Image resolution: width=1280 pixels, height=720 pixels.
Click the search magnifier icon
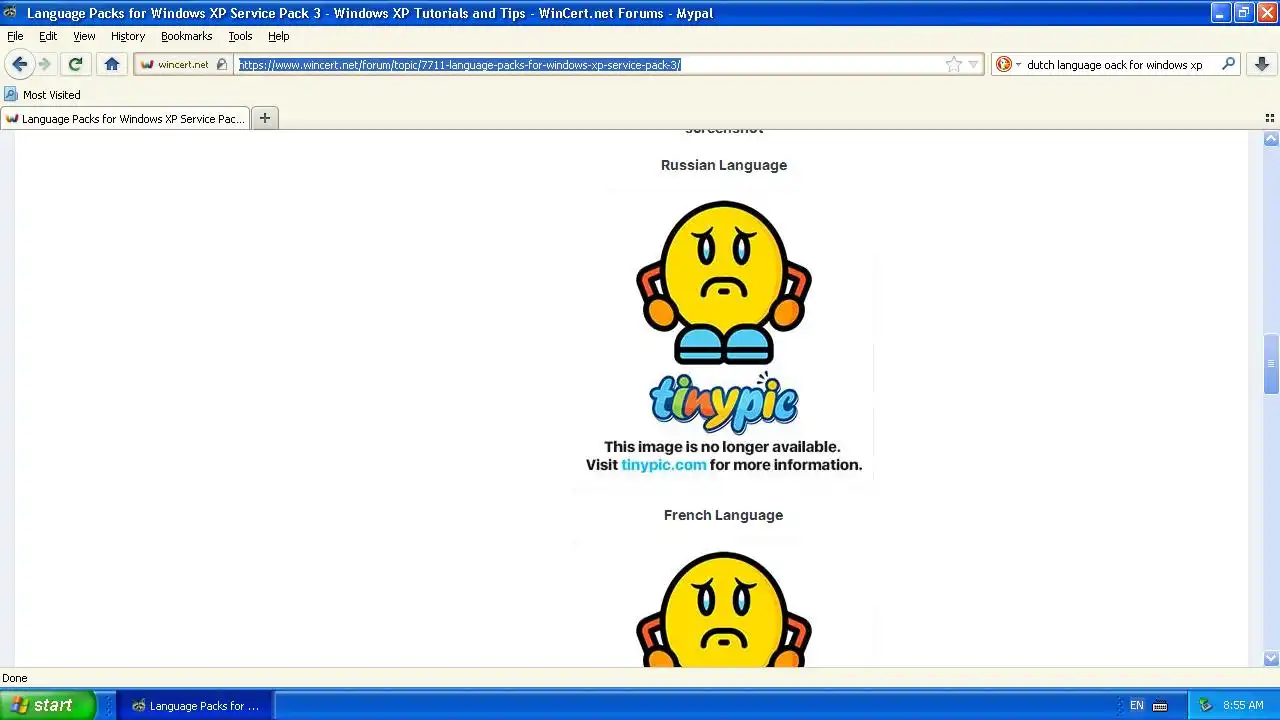pos(1229,64)
